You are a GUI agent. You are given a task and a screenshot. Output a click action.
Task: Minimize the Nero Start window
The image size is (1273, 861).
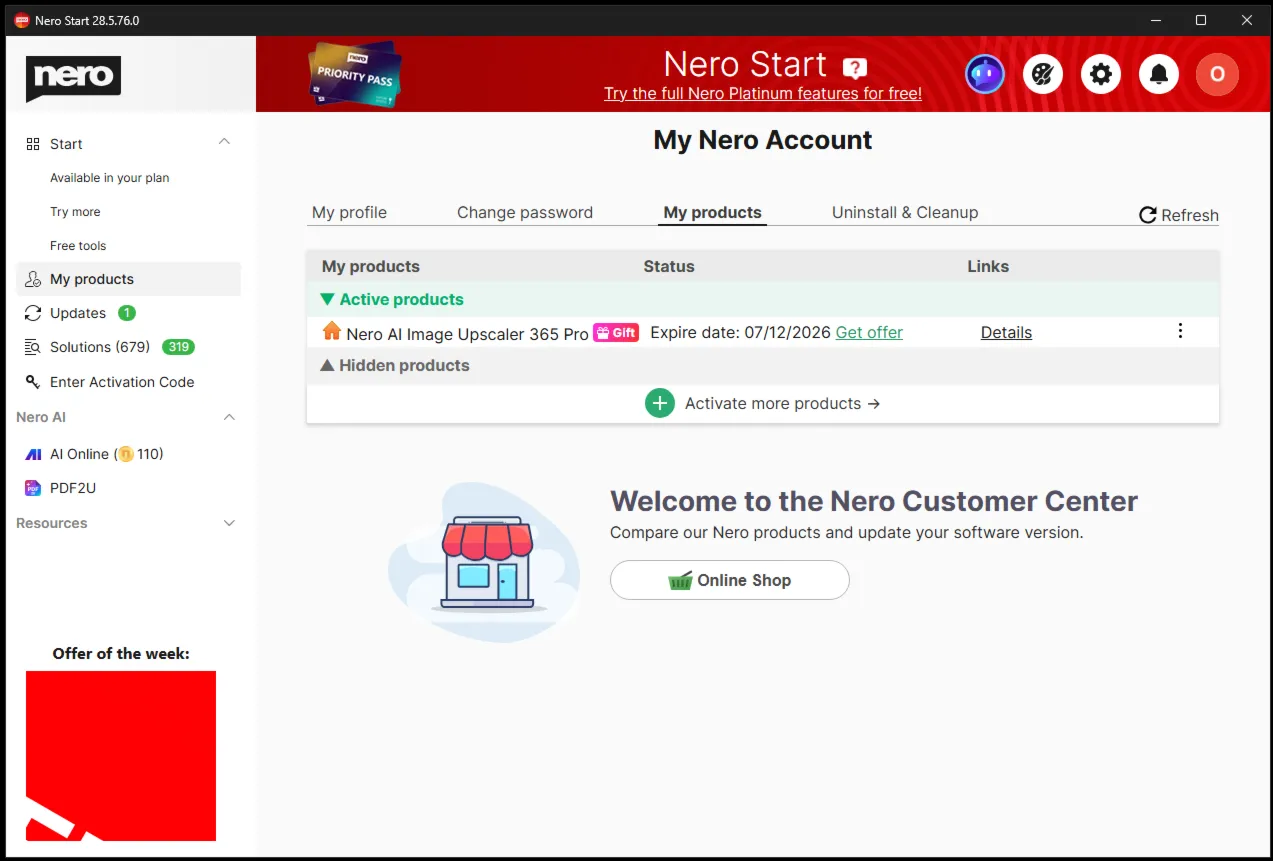[1155, 20]
